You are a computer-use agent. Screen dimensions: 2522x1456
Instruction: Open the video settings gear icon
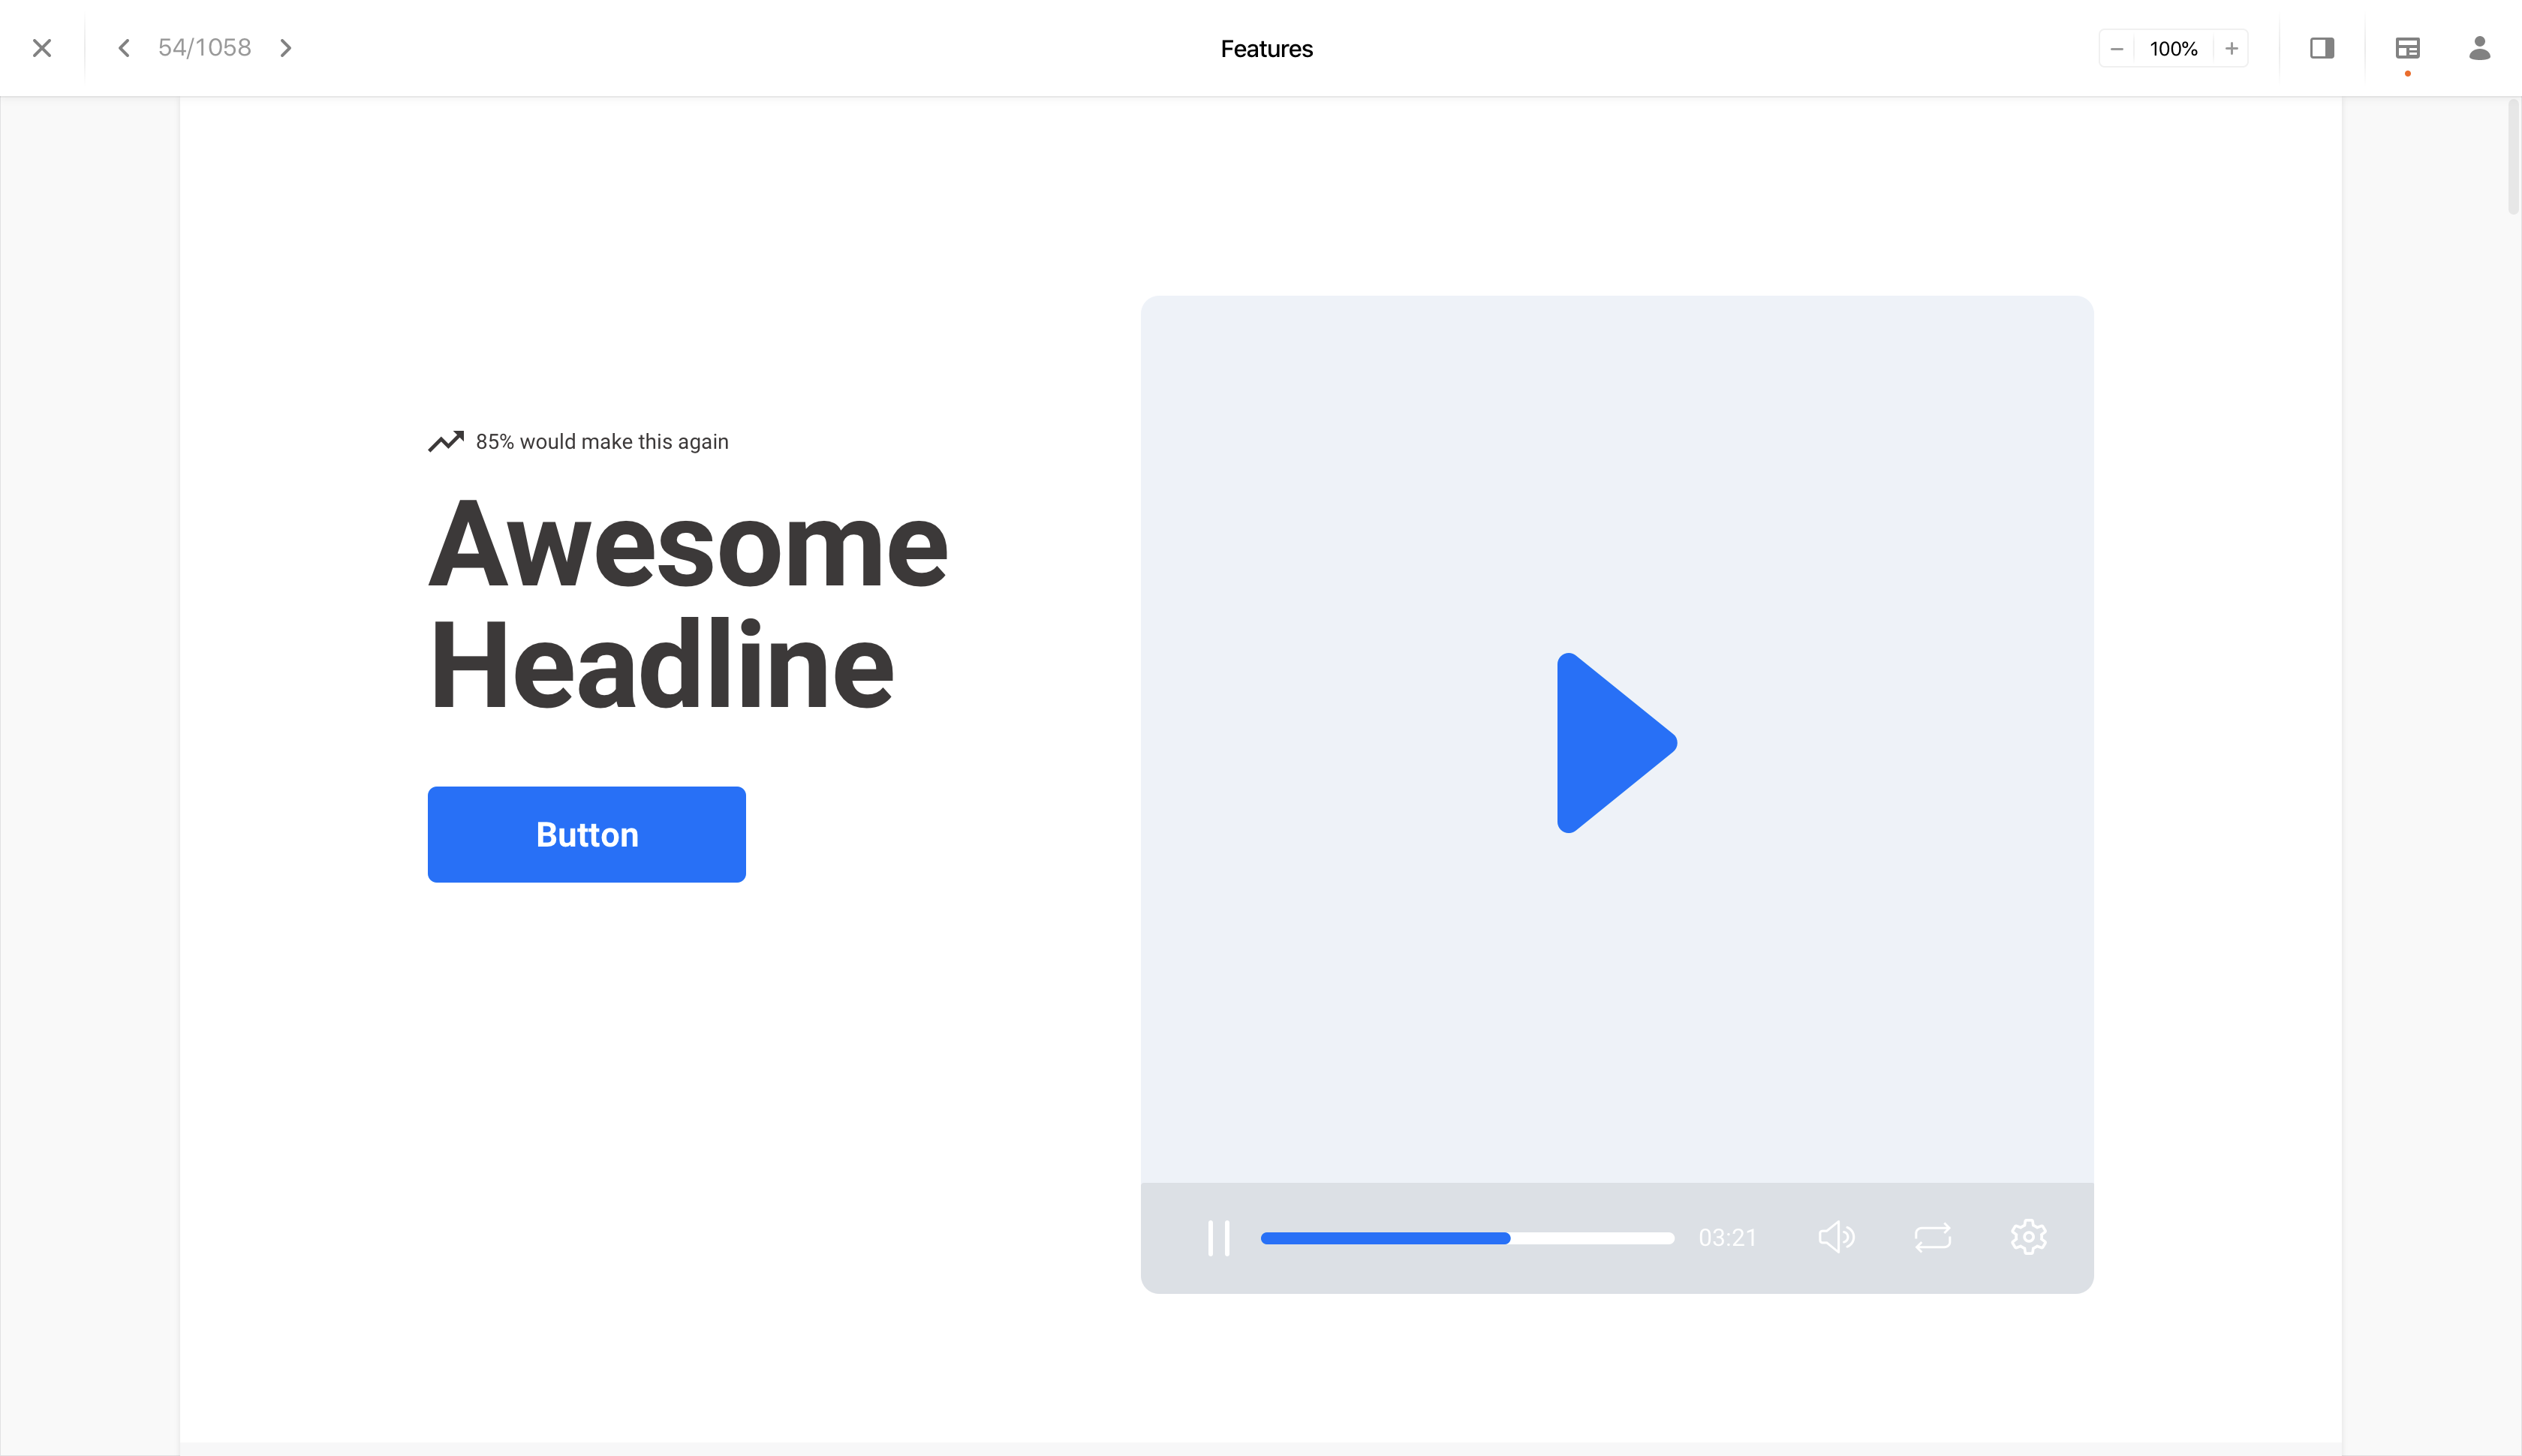[x=2028, y=1237]
